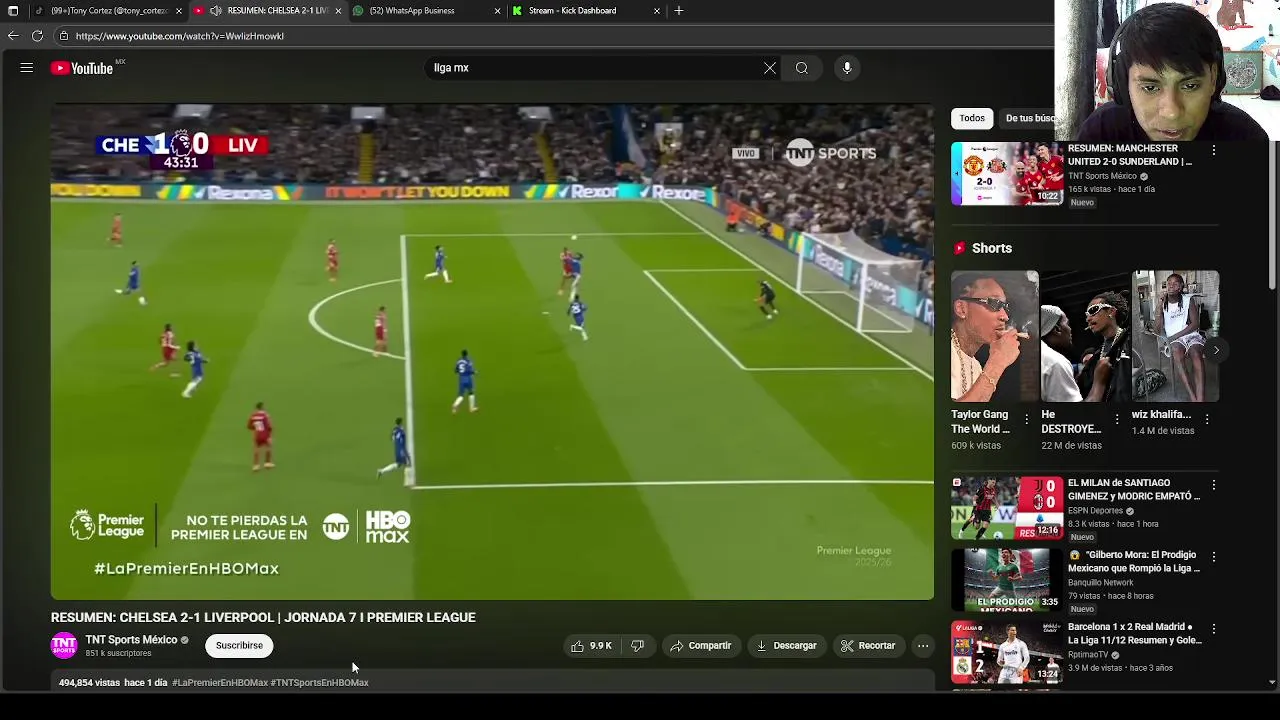
Task: Click the Banquillo Network channel name
Action: [1101, 583]
